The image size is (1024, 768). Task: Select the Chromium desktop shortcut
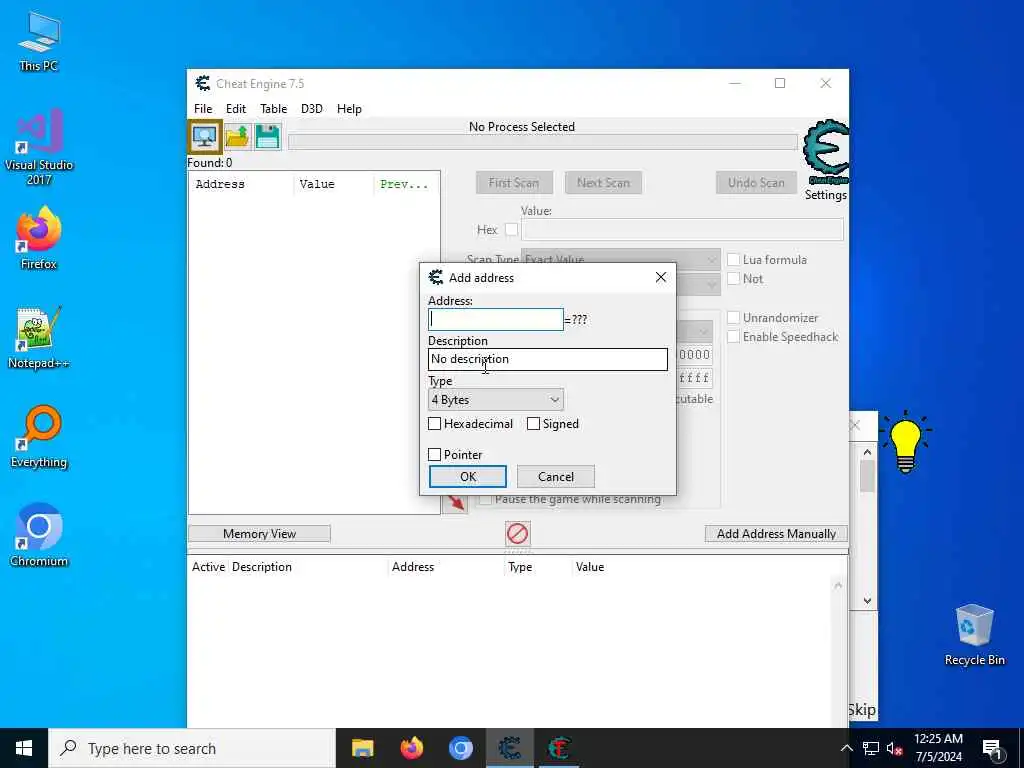(39, 536)
